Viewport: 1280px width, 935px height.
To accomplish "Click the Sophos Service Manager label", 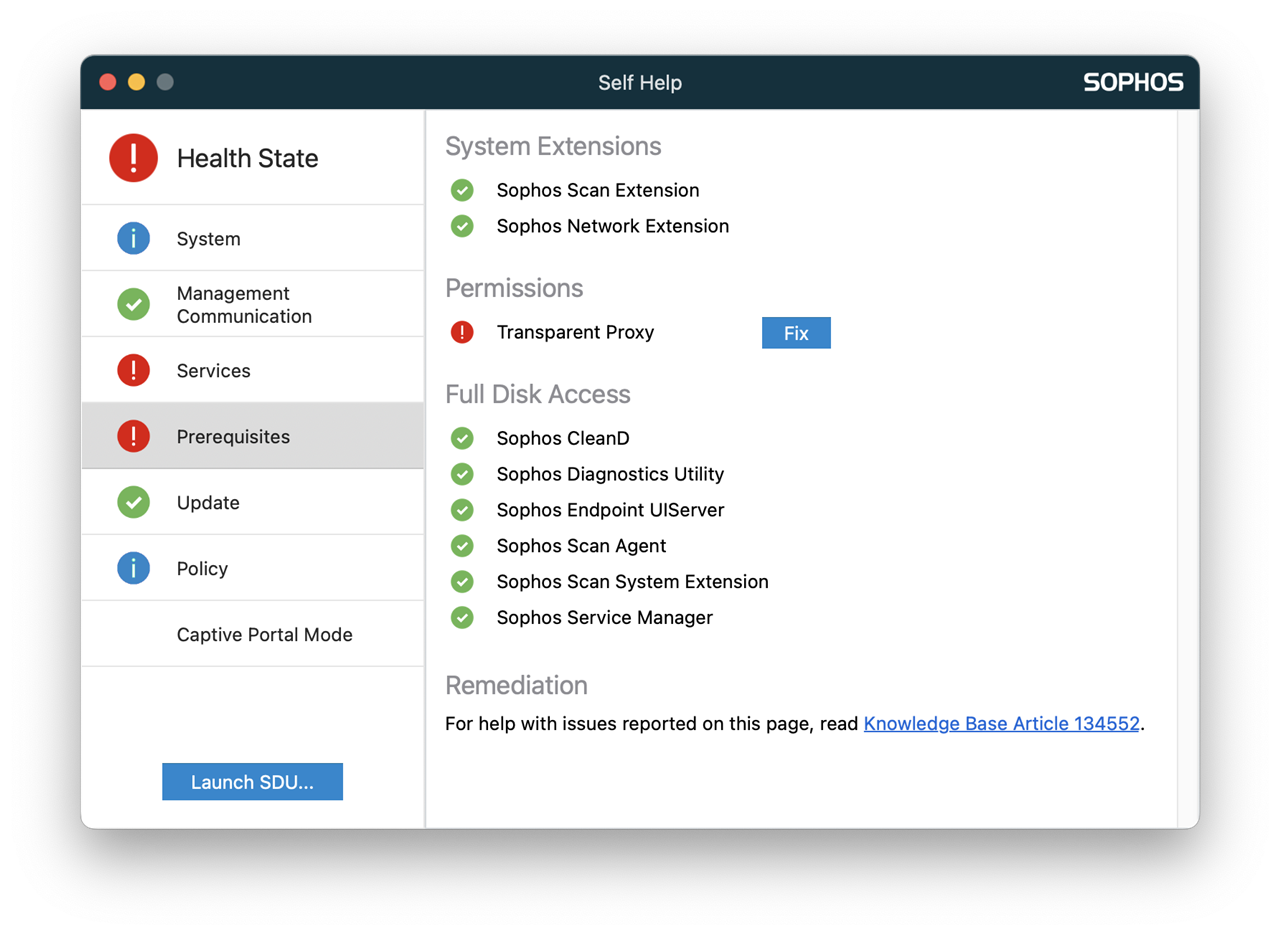I will pyautogui.click(x=605, y=618).
